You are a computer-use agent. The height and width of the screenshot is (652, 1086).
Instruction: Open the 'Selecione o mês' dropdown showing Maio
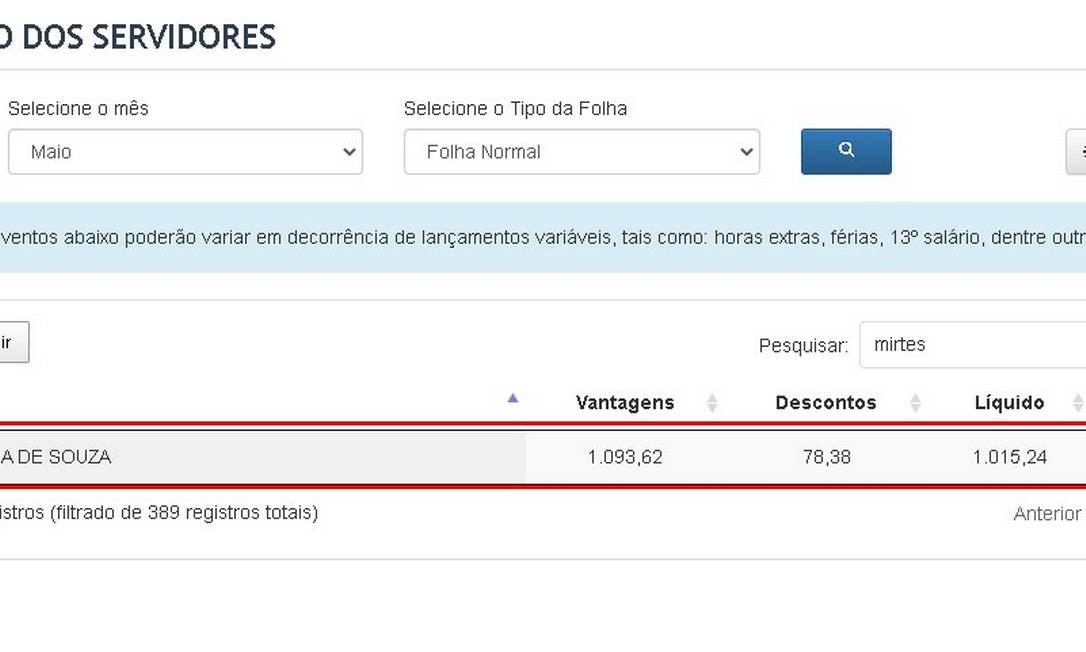[185, 151]
